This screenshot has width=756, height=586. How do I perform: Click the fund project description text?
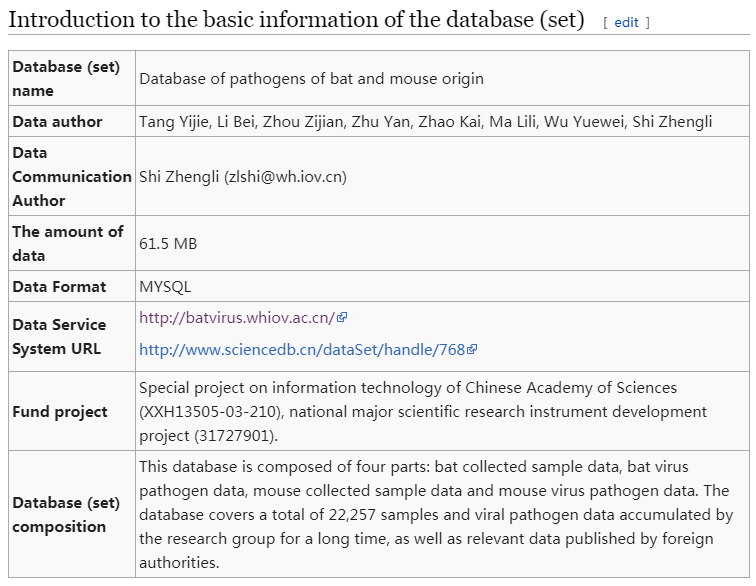pos(423,411)
